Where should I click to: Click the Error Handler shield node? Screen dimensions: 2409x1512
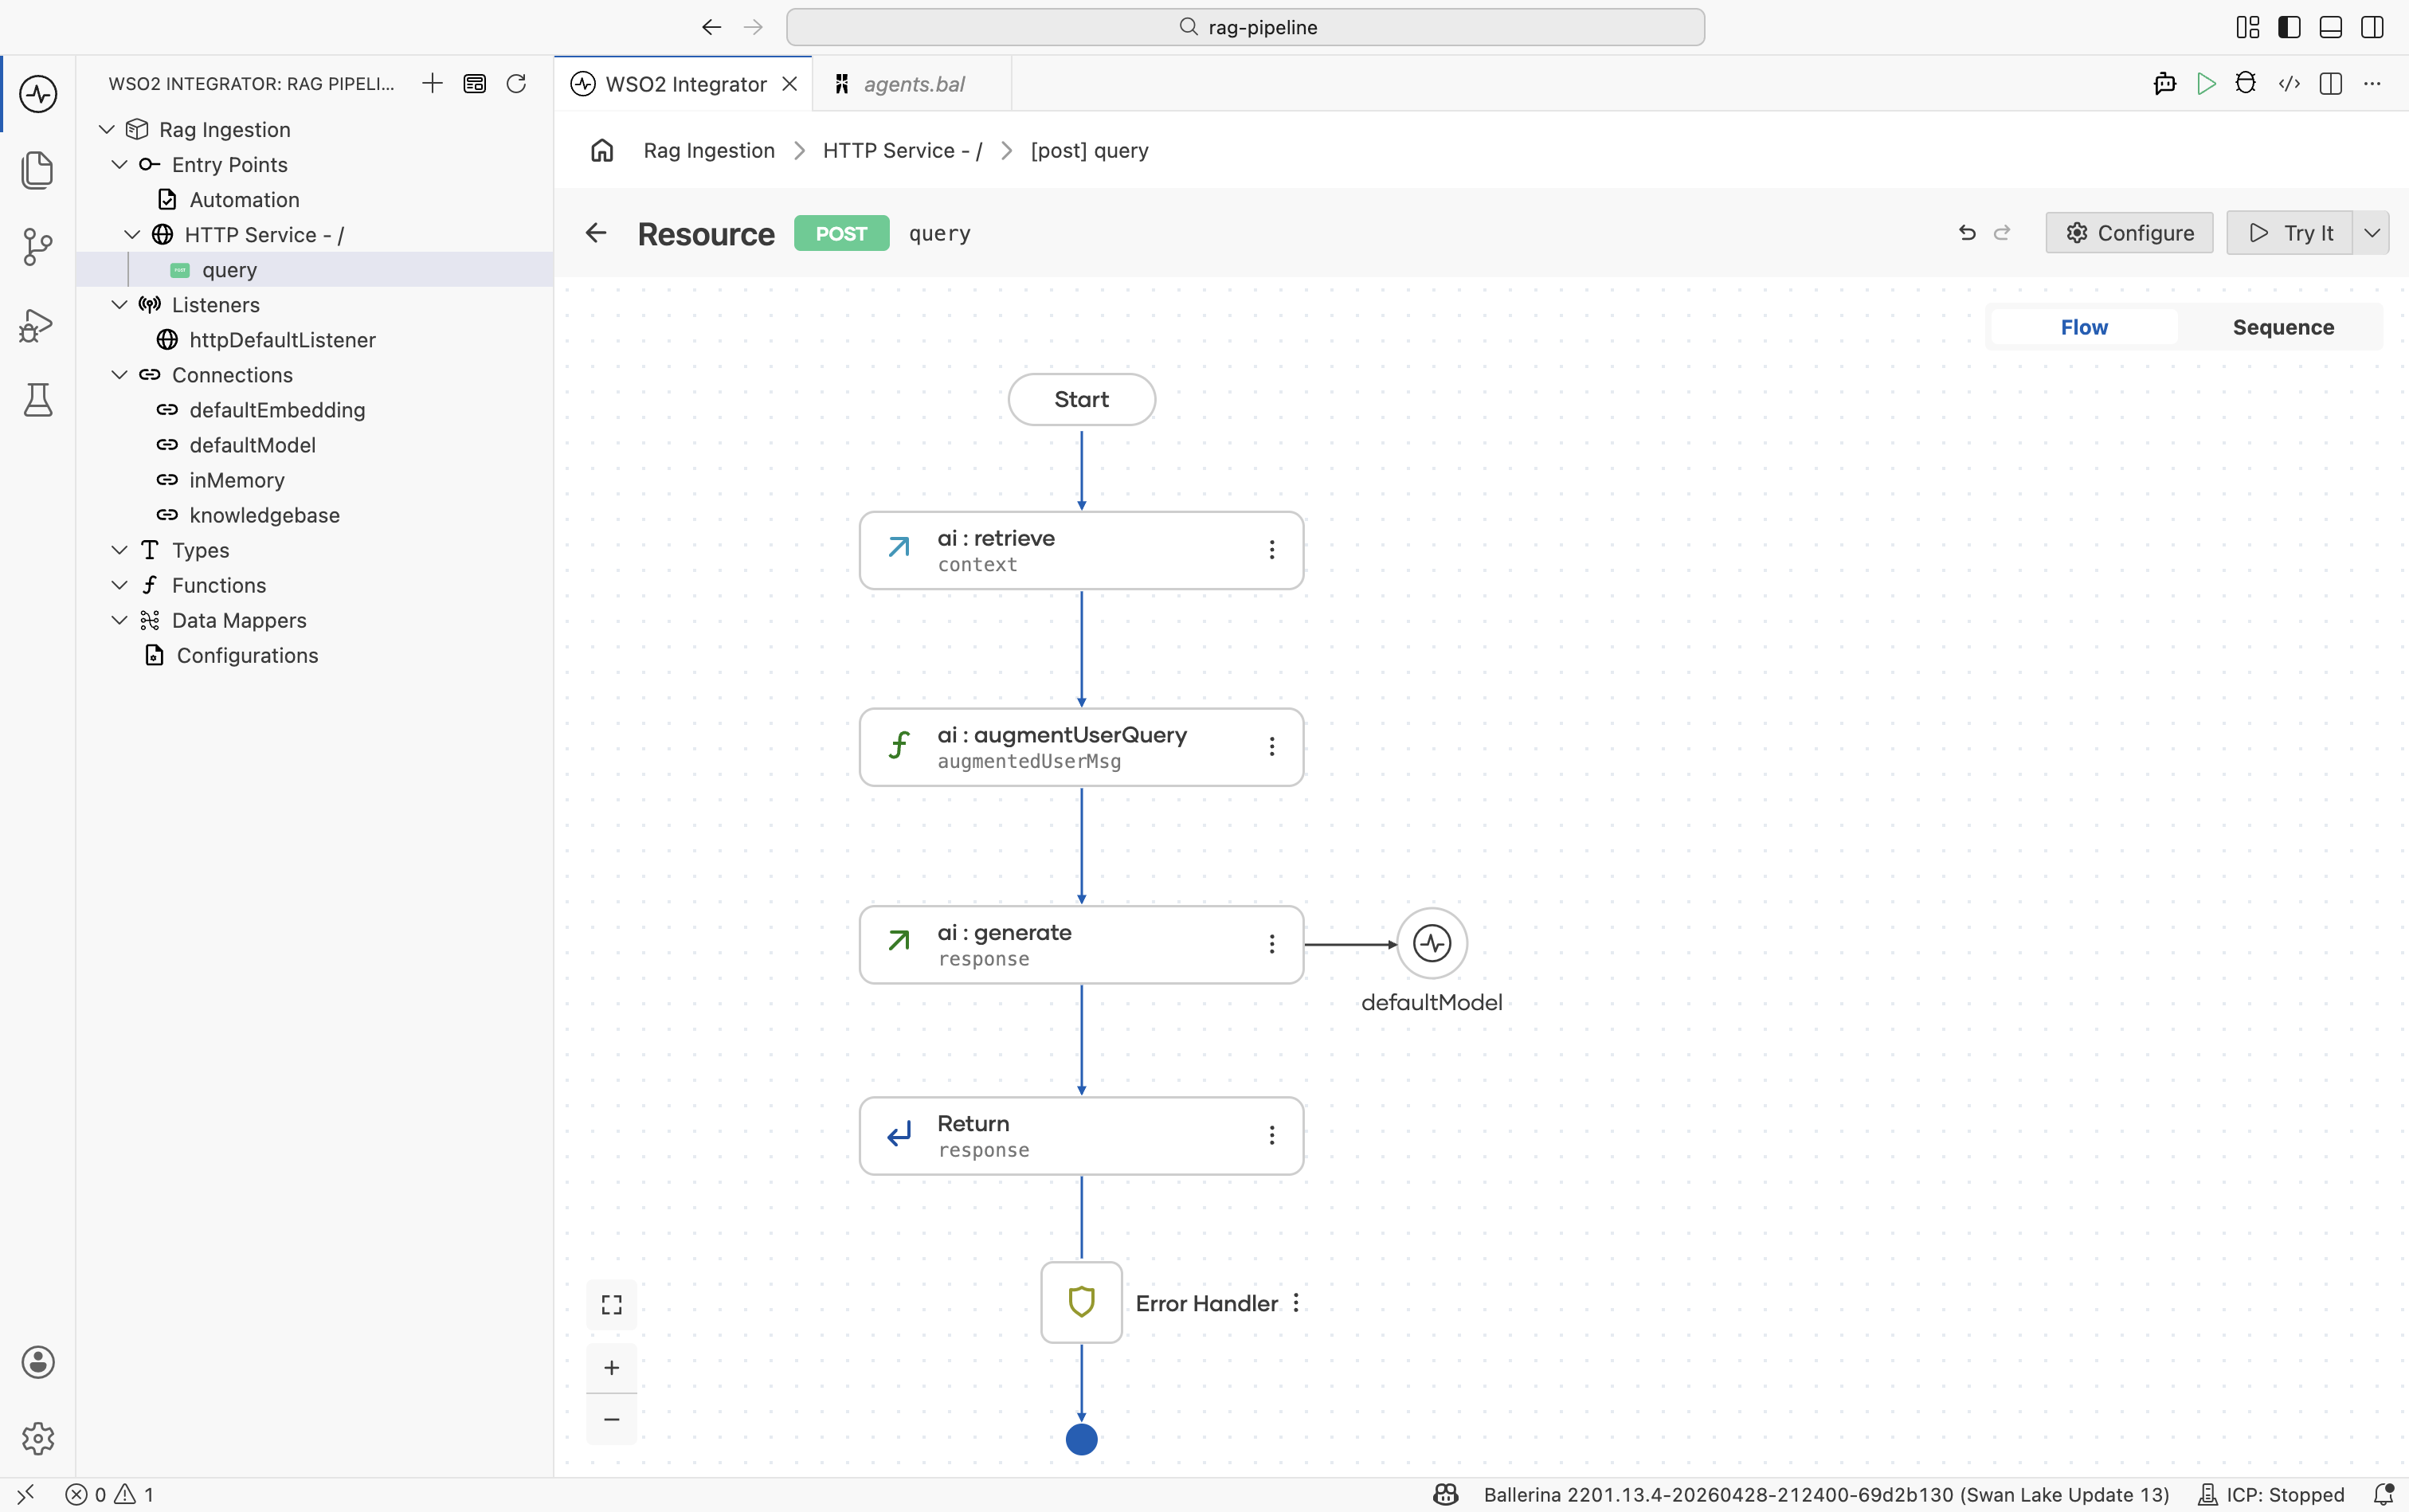tap(1081, 1302)
